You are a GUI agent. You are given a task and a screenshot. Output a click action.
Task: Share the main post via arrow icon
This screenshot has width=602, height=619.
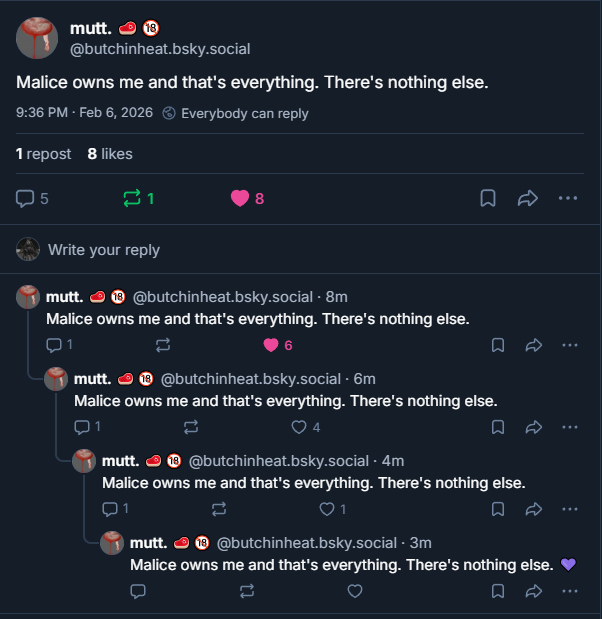pos(528,198)
